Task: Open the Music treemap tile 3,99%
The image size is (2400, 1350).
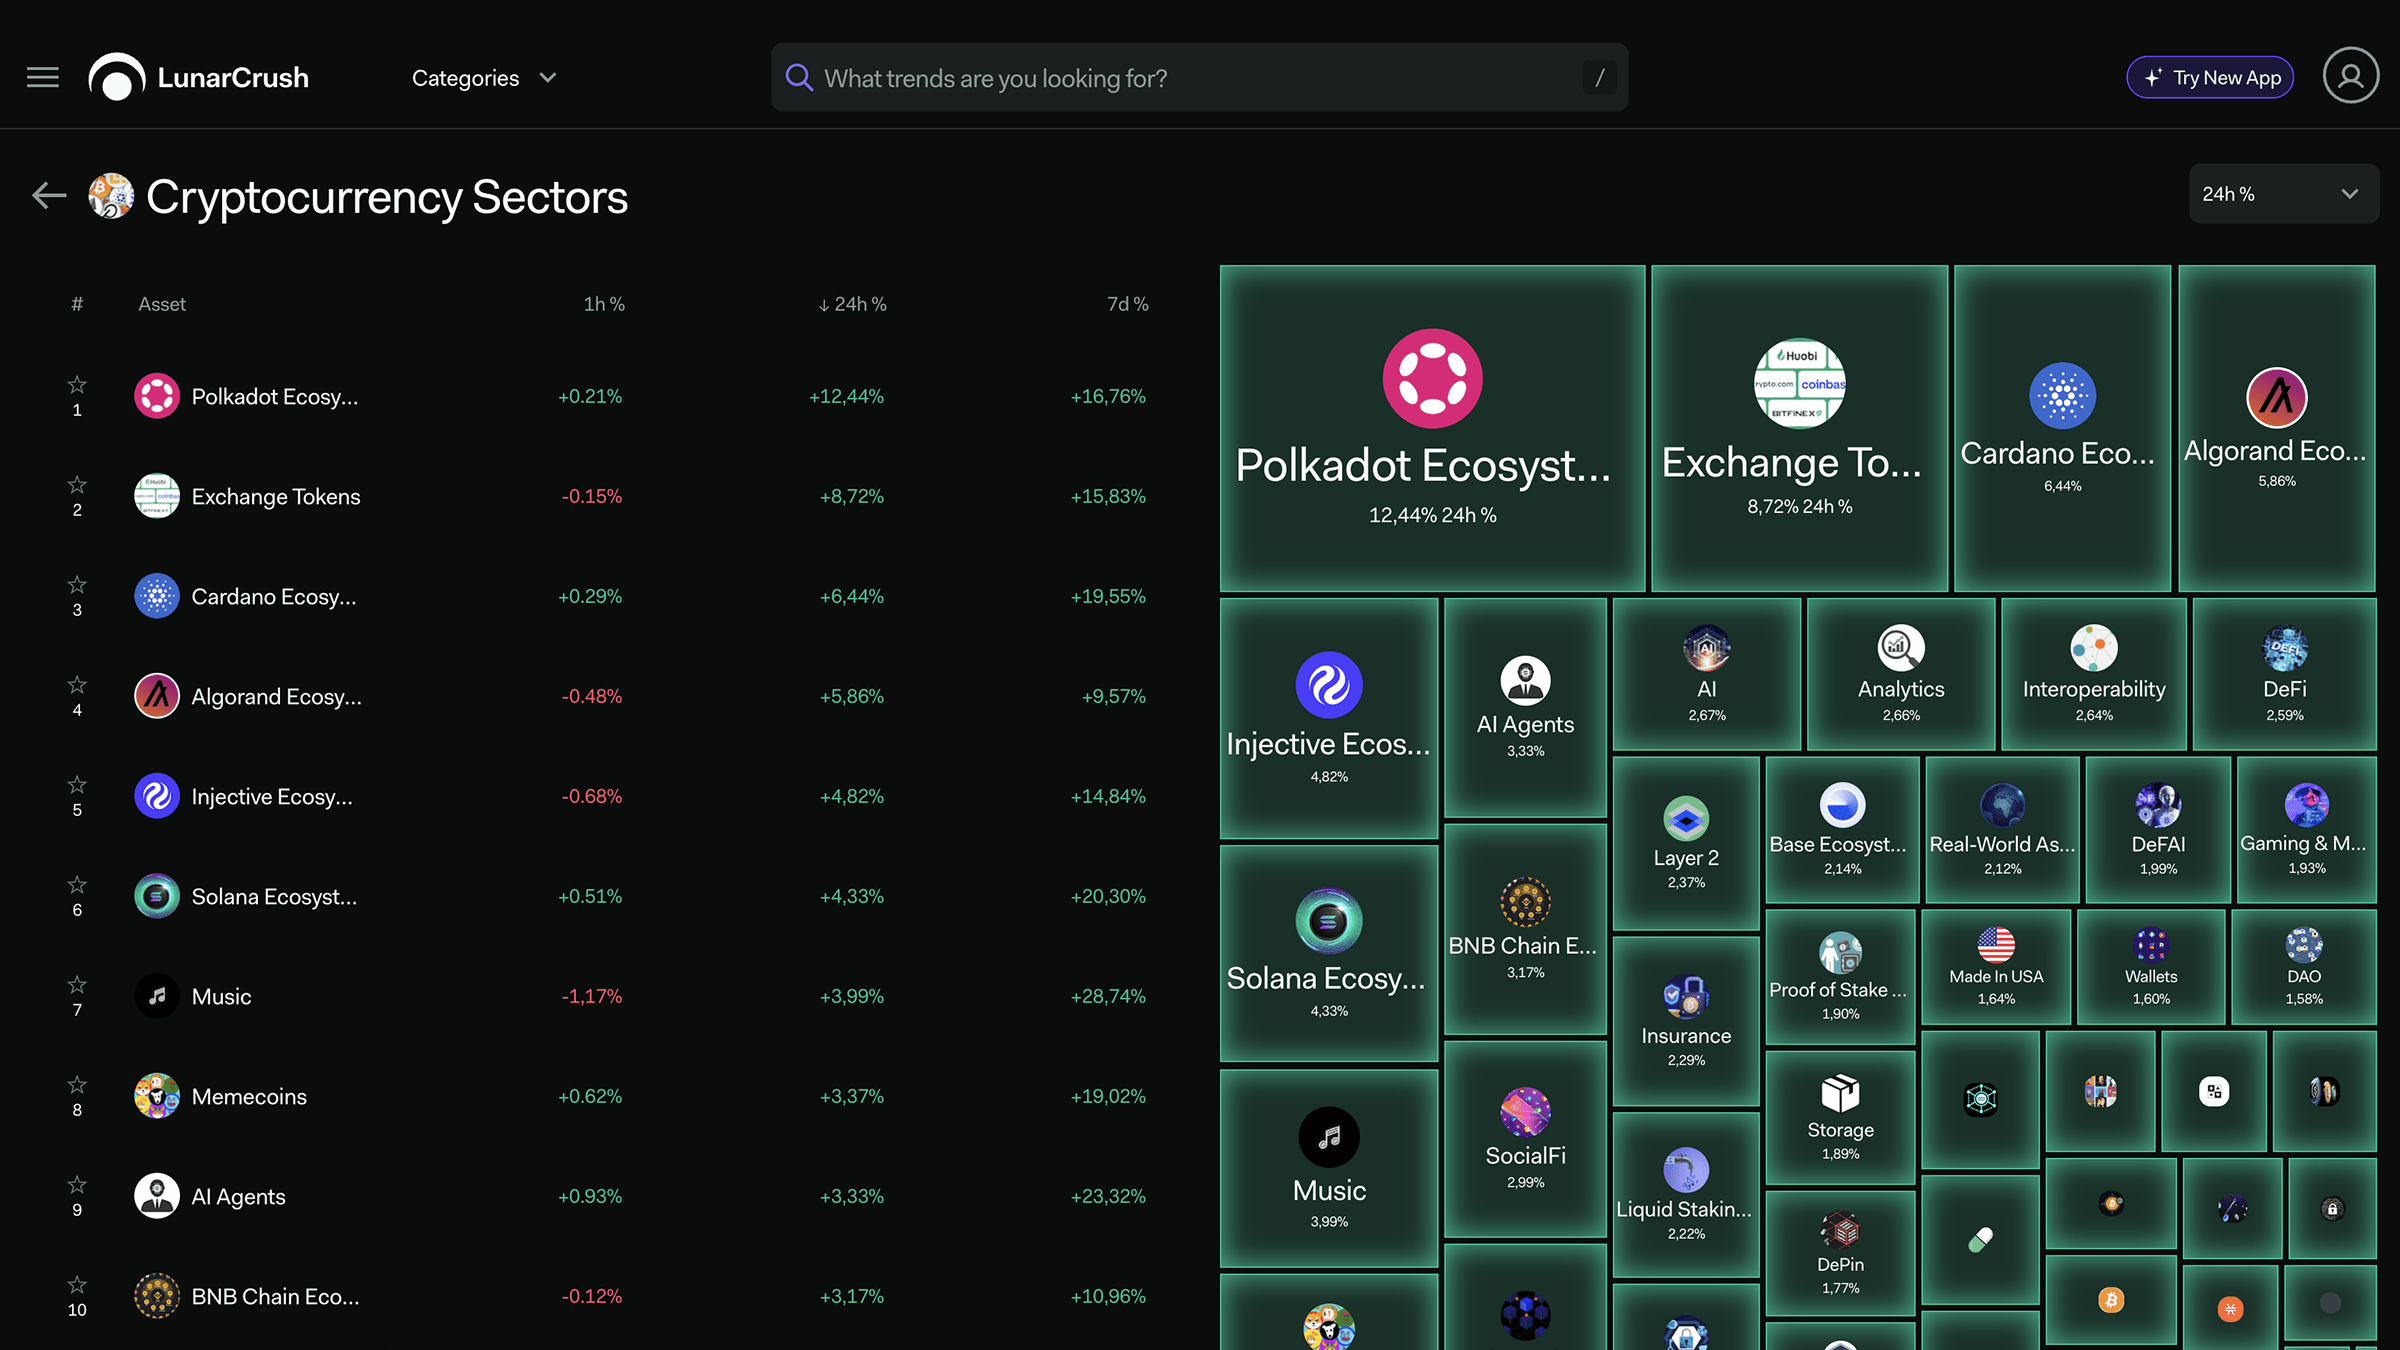Action: pos(1329,1168)
